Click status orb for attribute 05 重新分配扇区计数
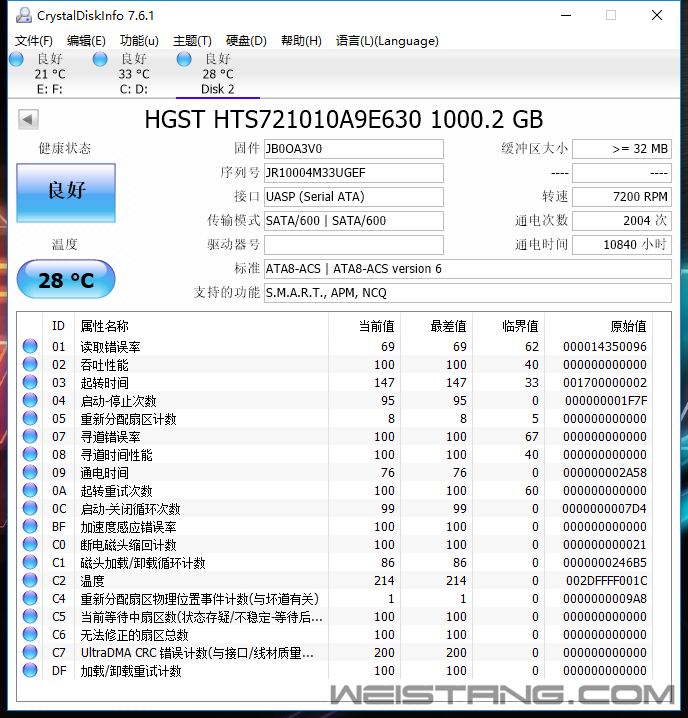The width and height of the screenshot is (688, 718). (30, 418)
